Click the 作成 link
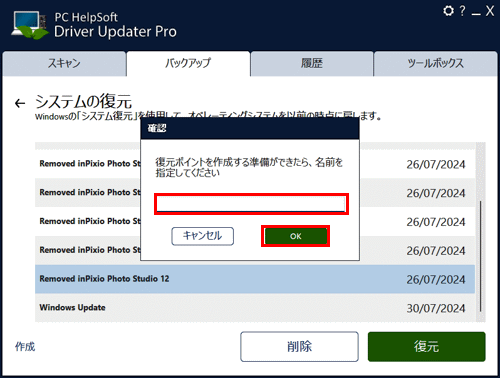 25,347
